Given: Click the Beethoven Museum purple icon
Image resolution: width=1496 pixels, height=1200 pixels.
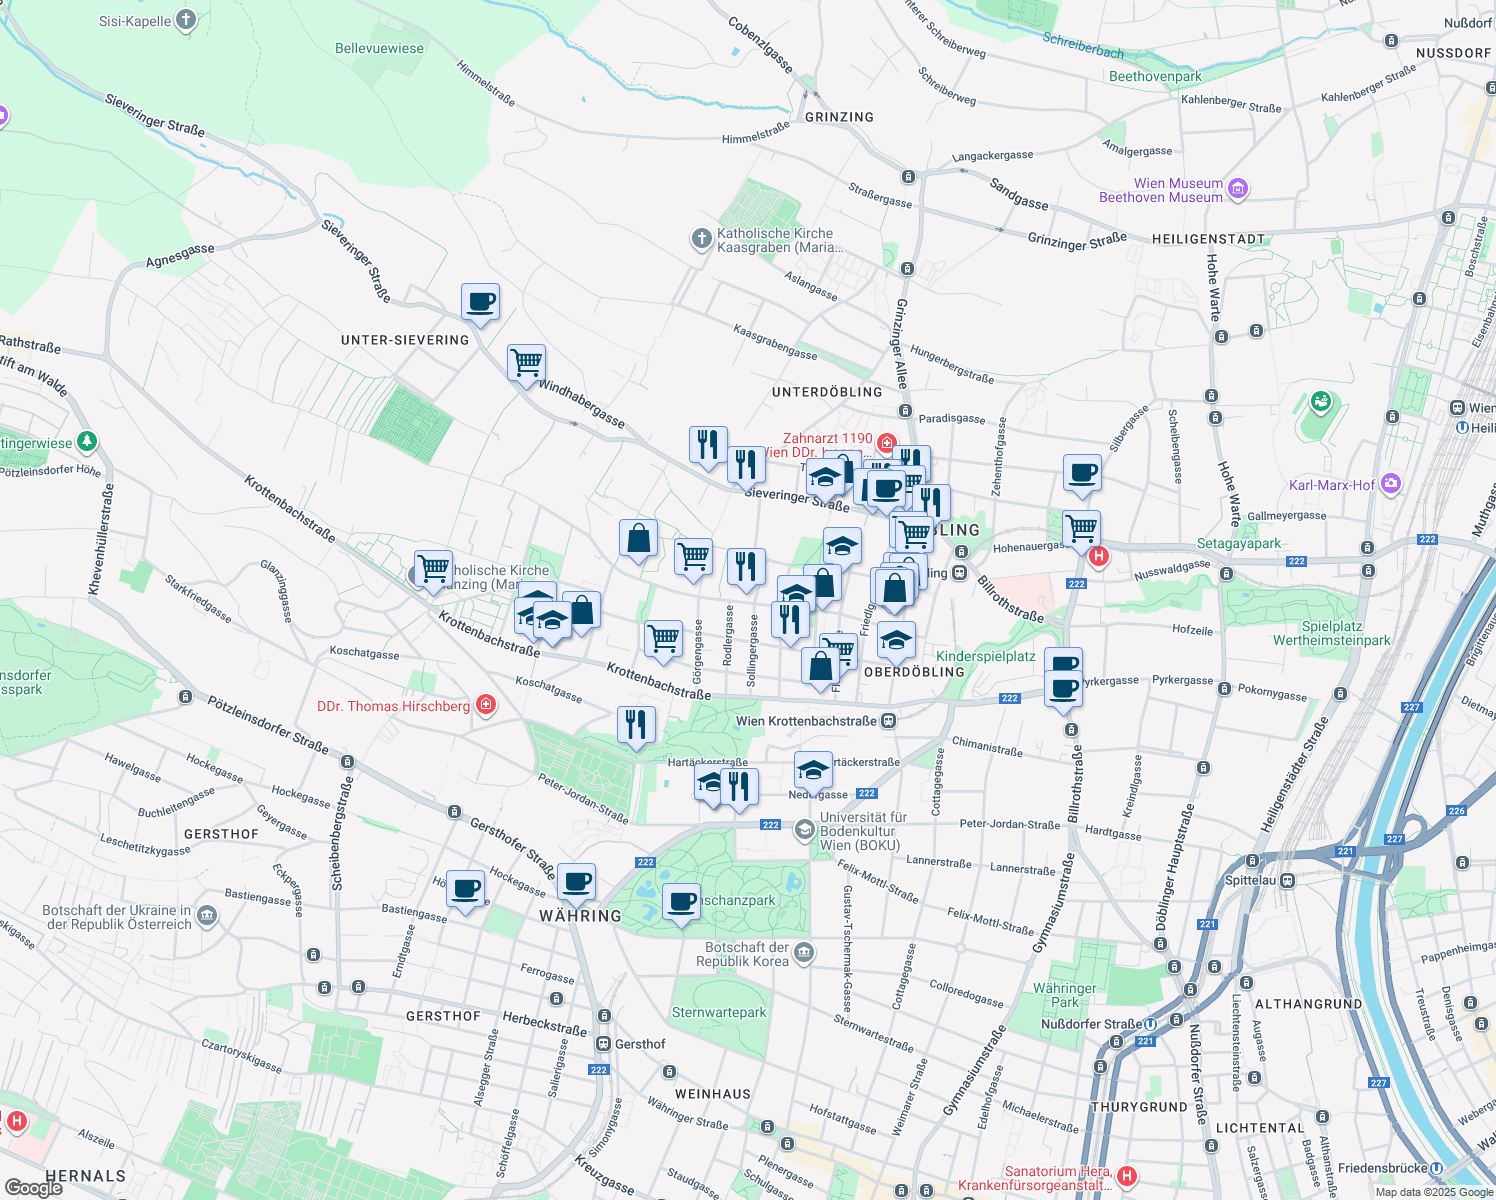Looking at the screenshot, I should point(1238,189).
